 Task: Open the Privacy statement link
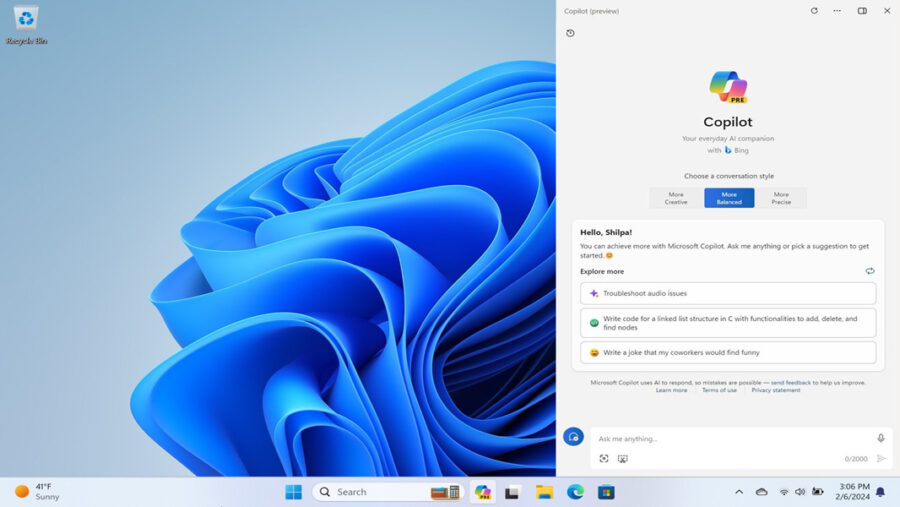776,390
